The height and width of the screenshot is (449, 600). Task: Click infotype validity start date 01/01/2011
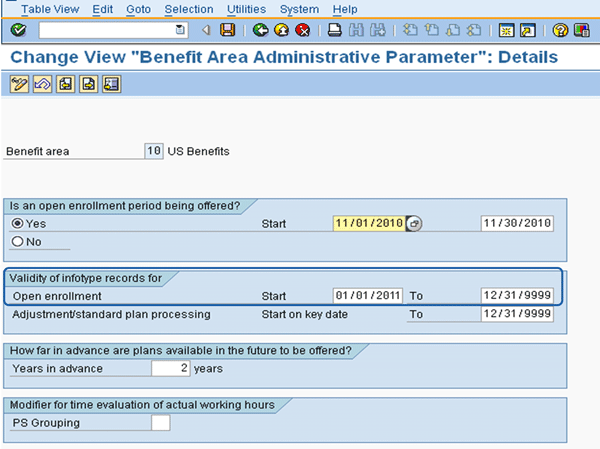click(369, 296)
